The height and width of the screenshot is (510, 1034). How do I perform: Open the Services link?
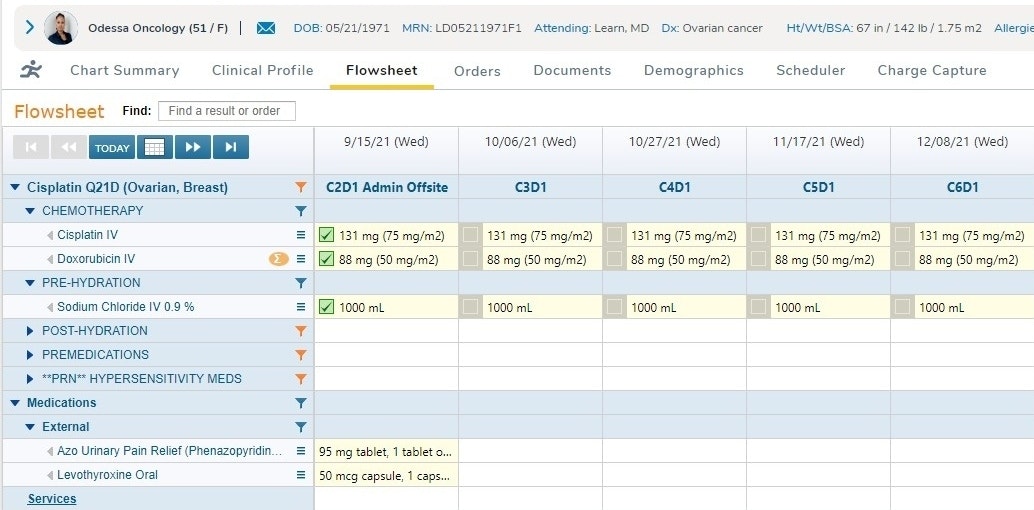click(52, 499)
